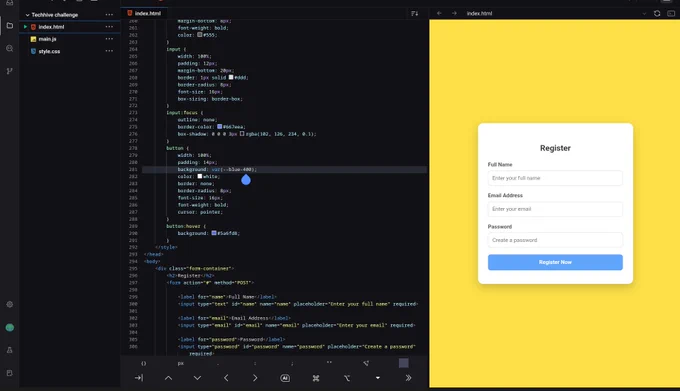Click the option key icon in toolbar
The image size is (680, 391).
[x=347, y=378]
